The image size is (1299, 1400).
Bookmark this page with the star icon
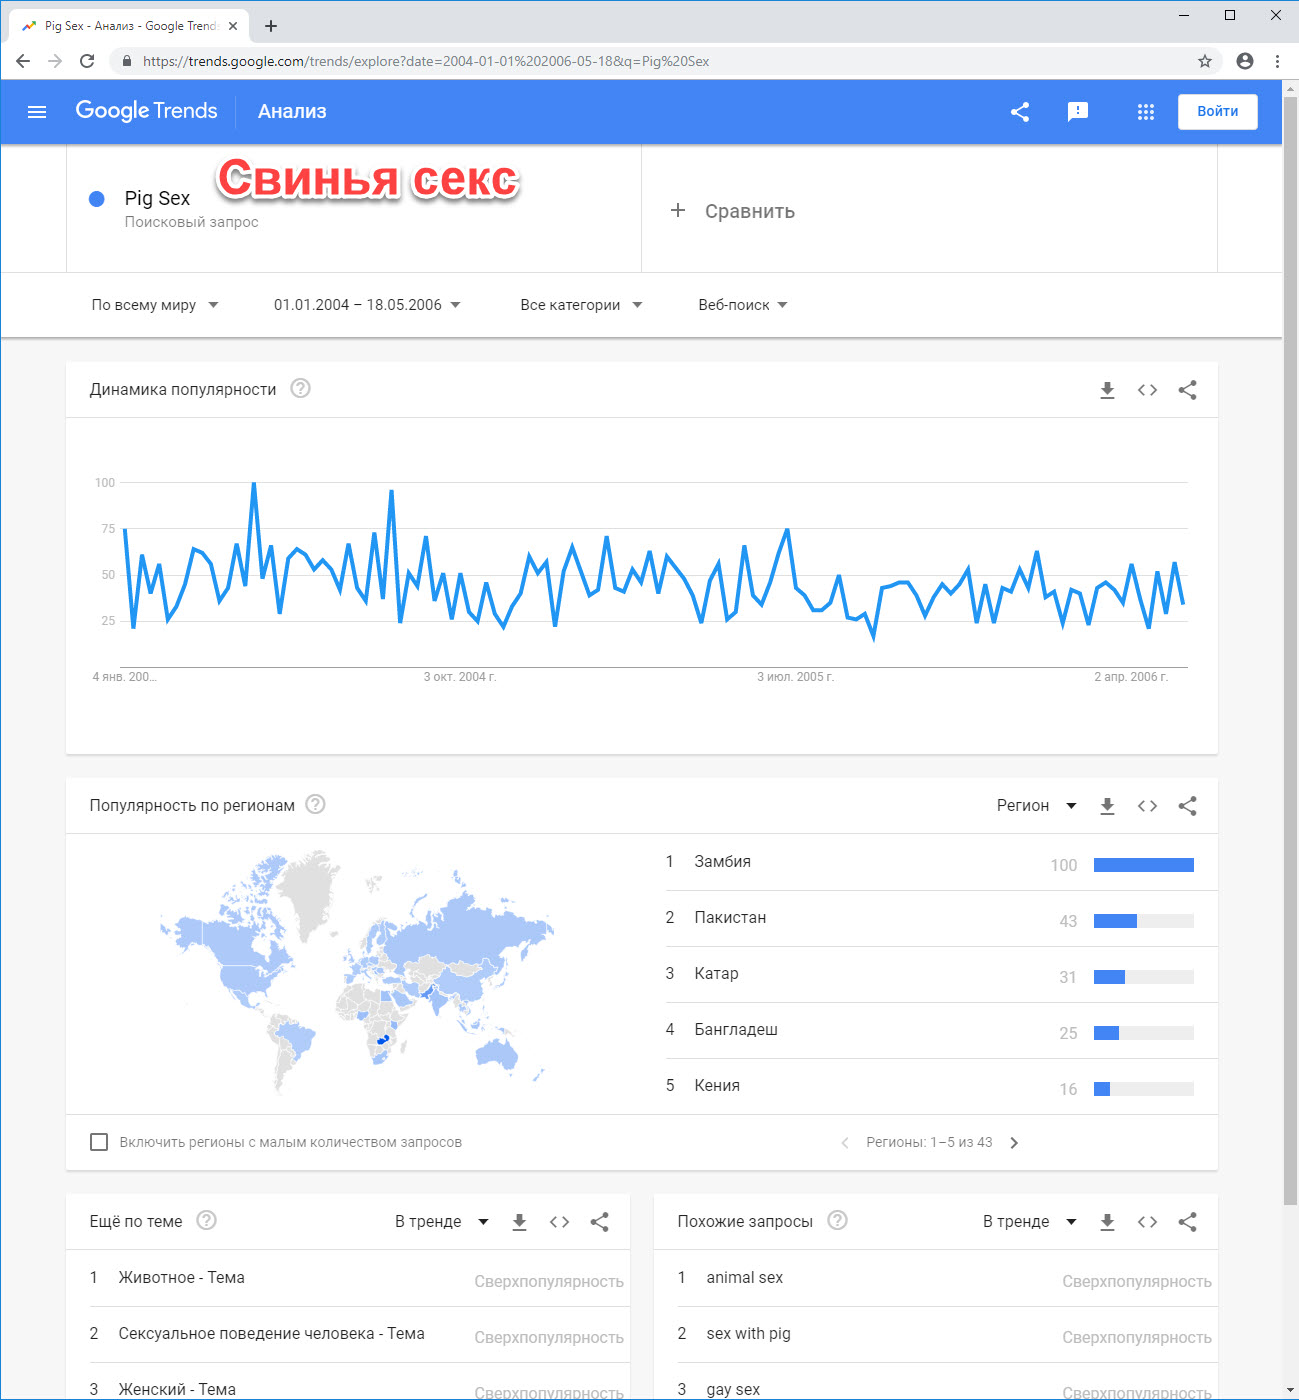[1205, 61]
